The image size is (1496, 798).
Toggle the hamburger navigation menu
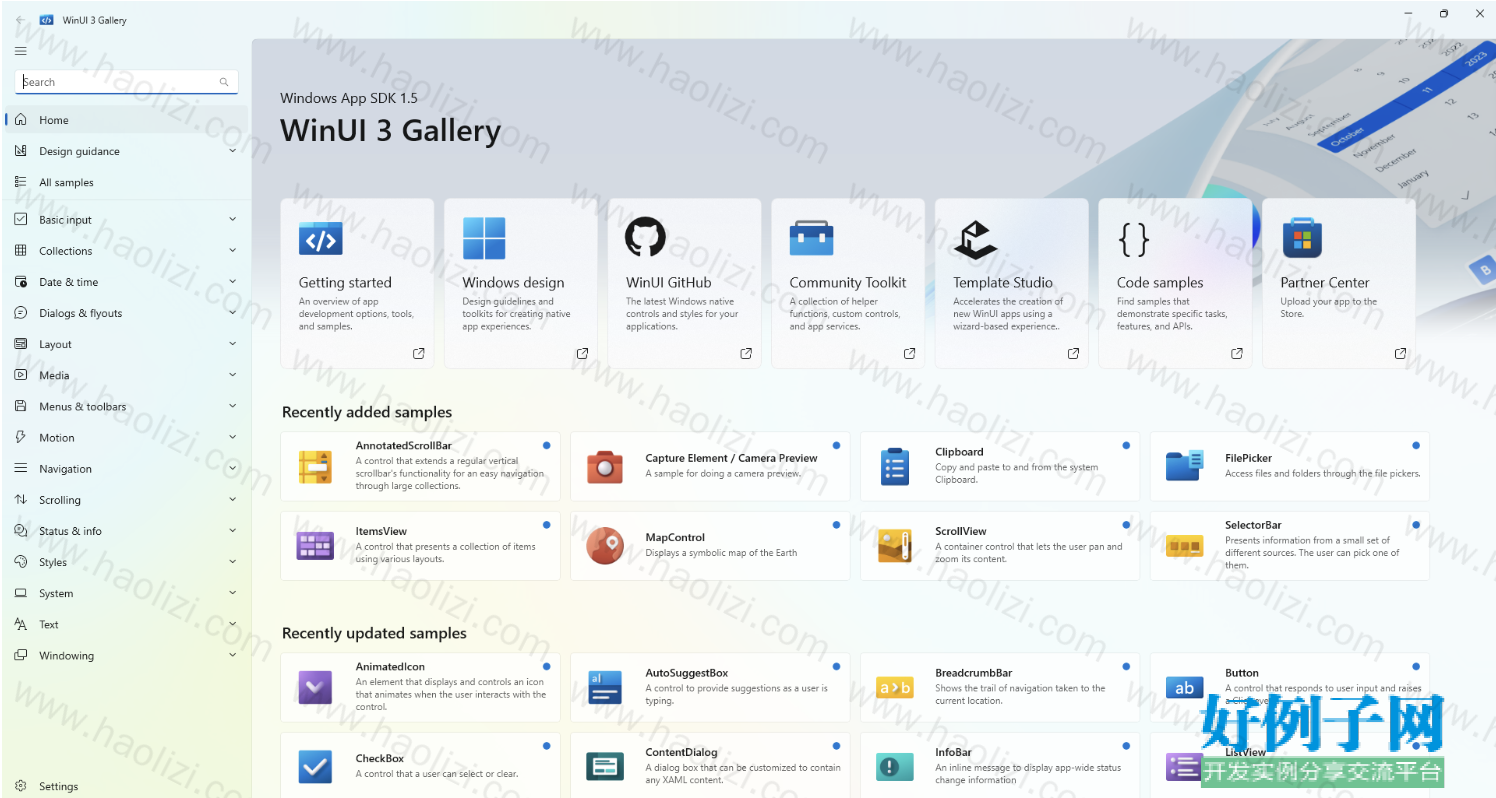click(21, 51)
